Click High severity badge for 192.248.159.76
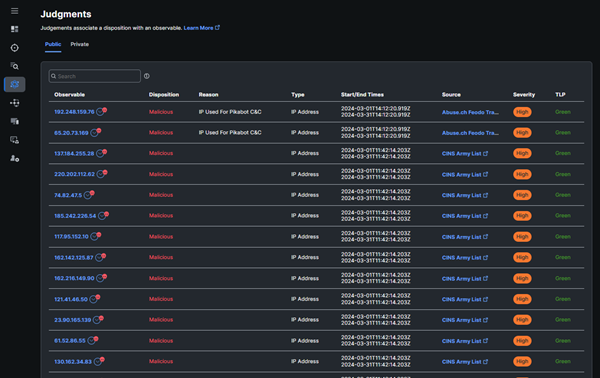The height and width of the screenshot is (378, 600). click(x=522, y=112)
